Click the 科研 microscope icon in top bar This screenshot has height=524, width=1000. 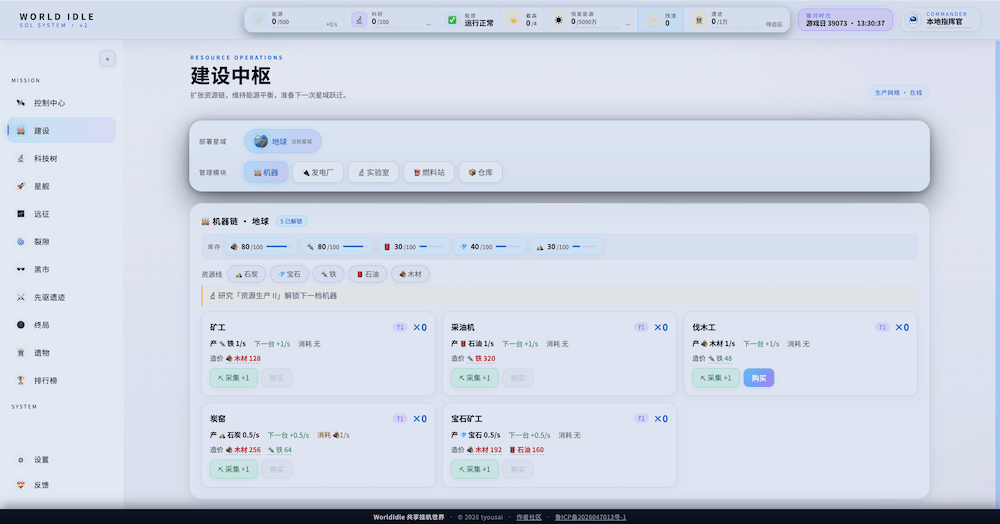click(x=359, y=20)
